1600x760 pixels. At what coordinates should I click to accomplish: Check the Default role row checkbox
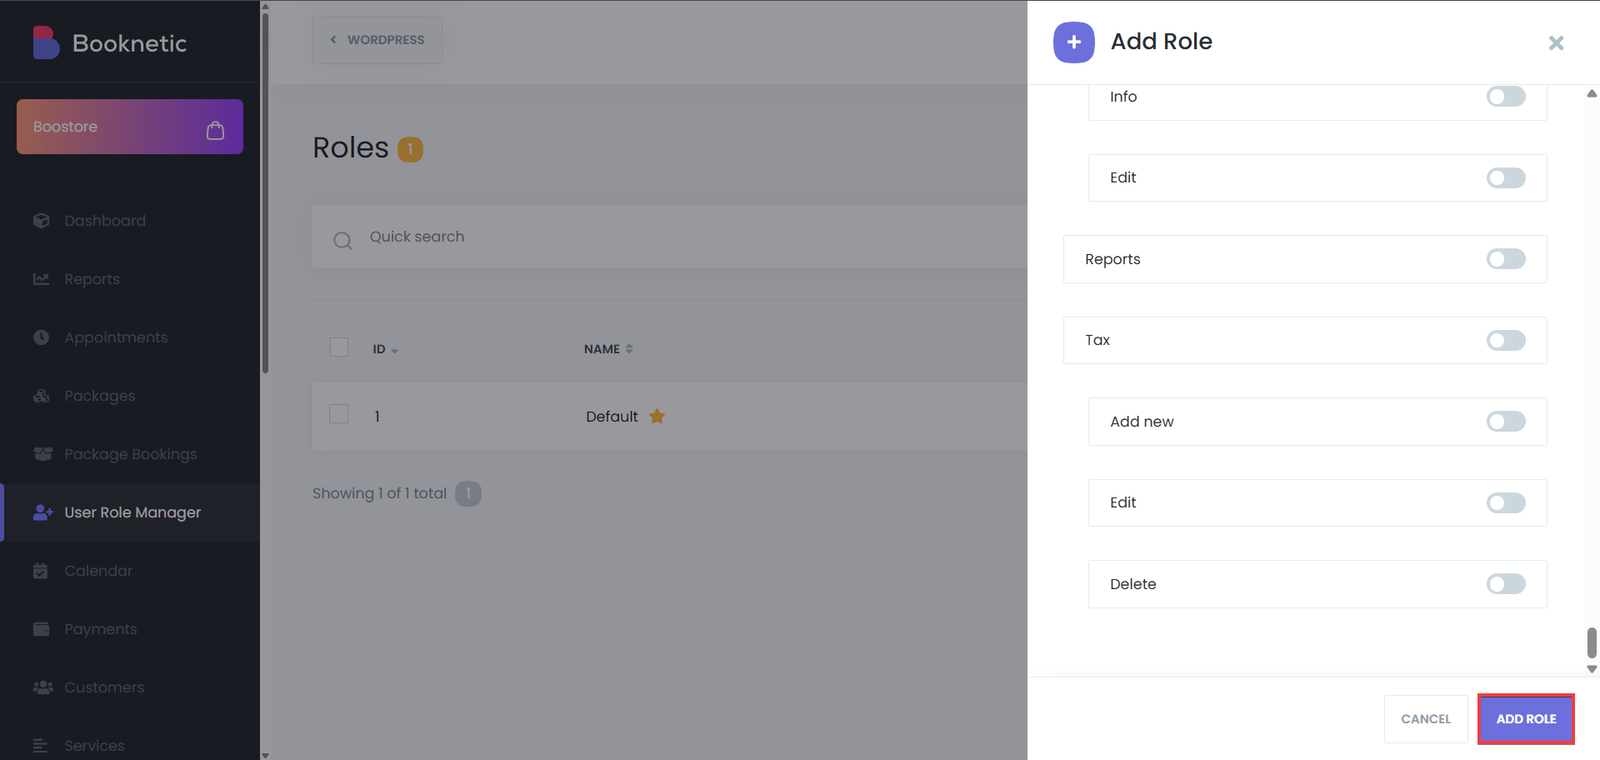[x=339, y=415]
